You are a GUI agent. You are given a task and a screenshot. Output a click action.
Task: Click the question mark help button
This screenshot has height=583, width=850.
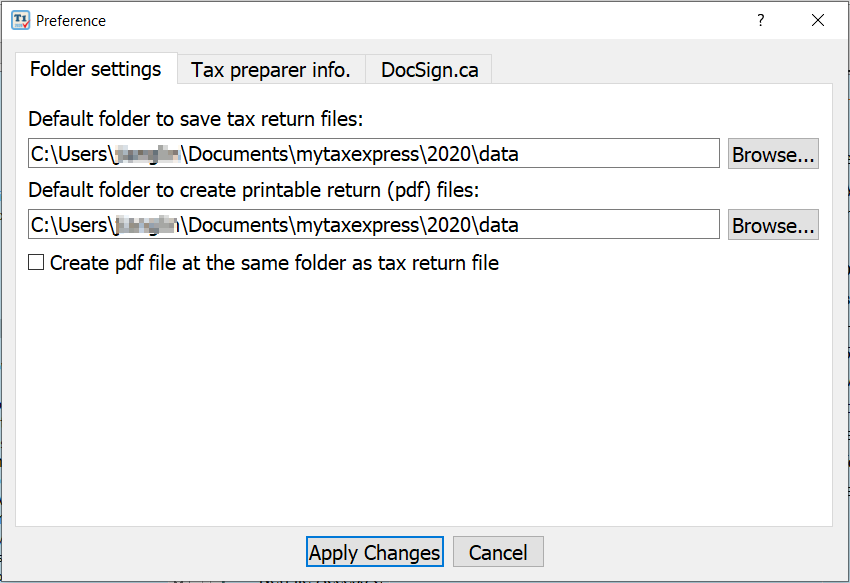[x=761, y=20]
